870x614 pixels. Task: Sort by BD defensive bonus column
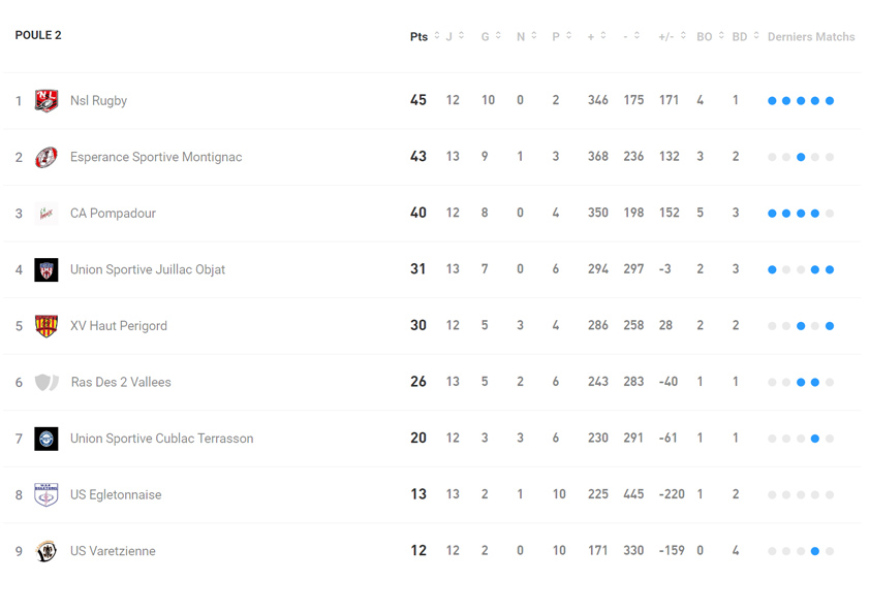click(741, 37)
